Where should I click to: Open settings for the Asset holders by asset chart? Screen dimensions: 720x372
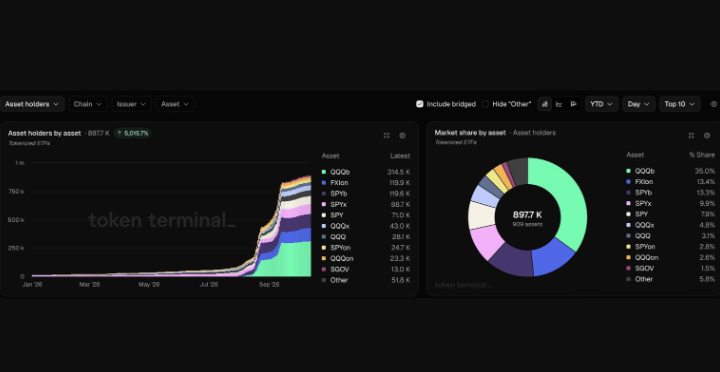tap(402, 135)
